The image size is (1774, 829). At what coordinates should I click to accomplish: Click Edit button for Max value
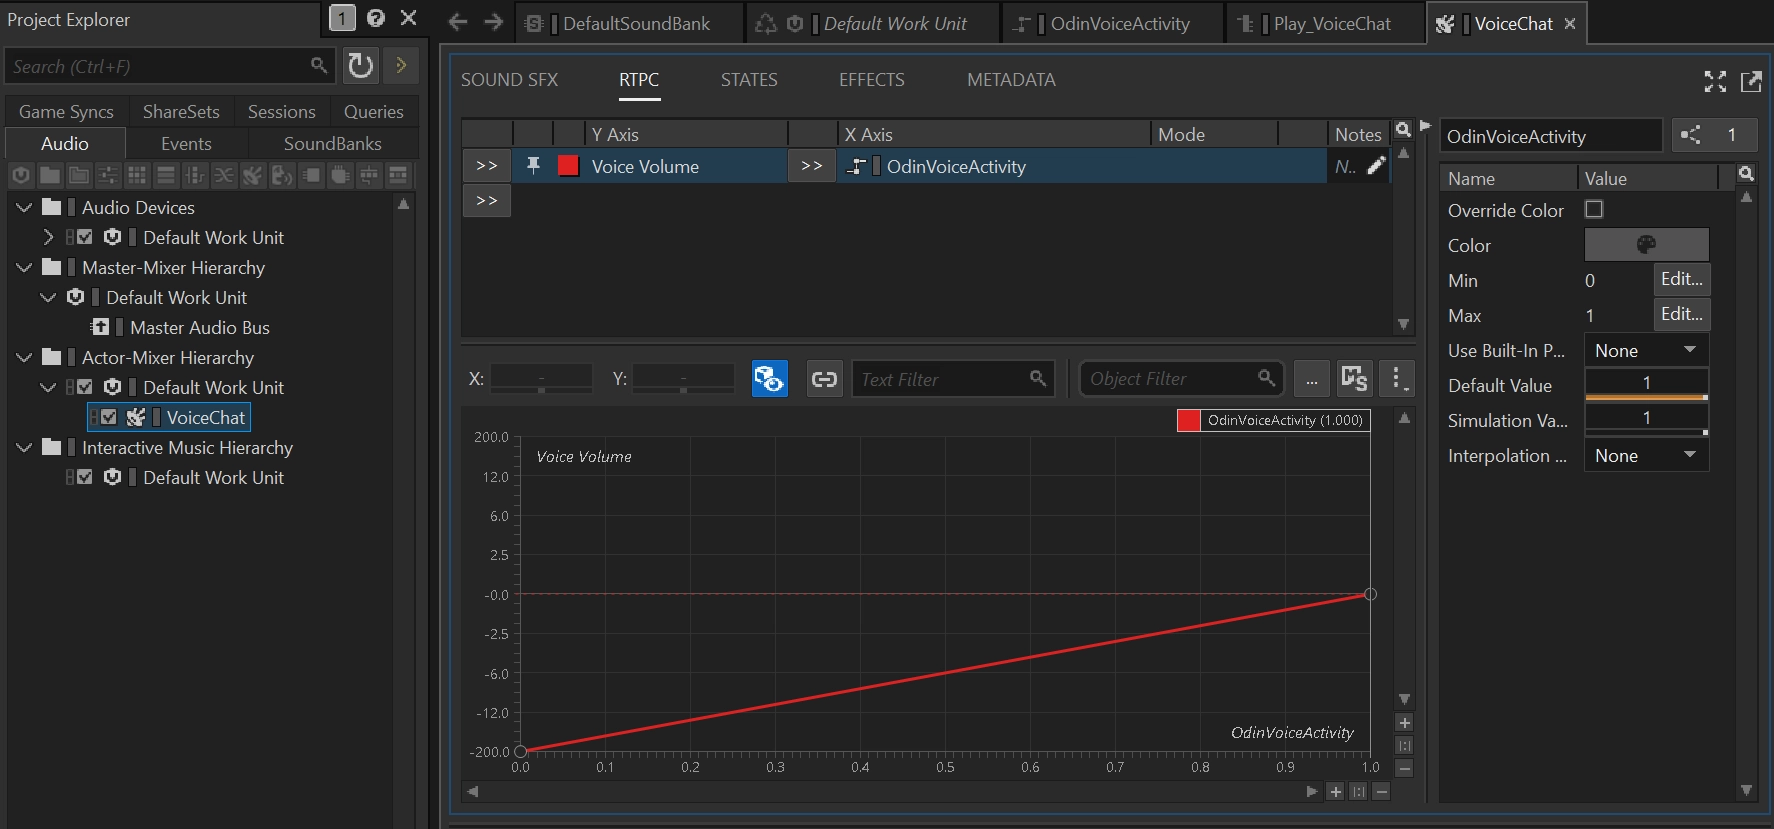[1682, 314]
